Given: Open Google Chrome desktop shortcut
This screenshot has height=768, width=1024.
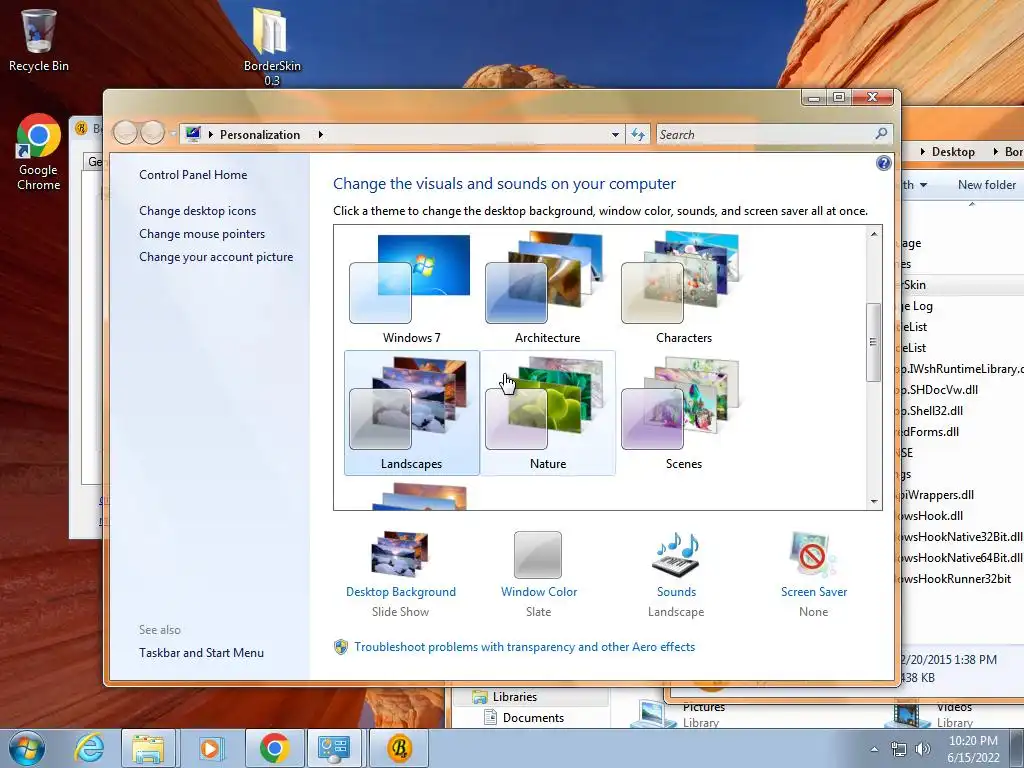Looking at the screenshot, I should click(x=39, y=153).
